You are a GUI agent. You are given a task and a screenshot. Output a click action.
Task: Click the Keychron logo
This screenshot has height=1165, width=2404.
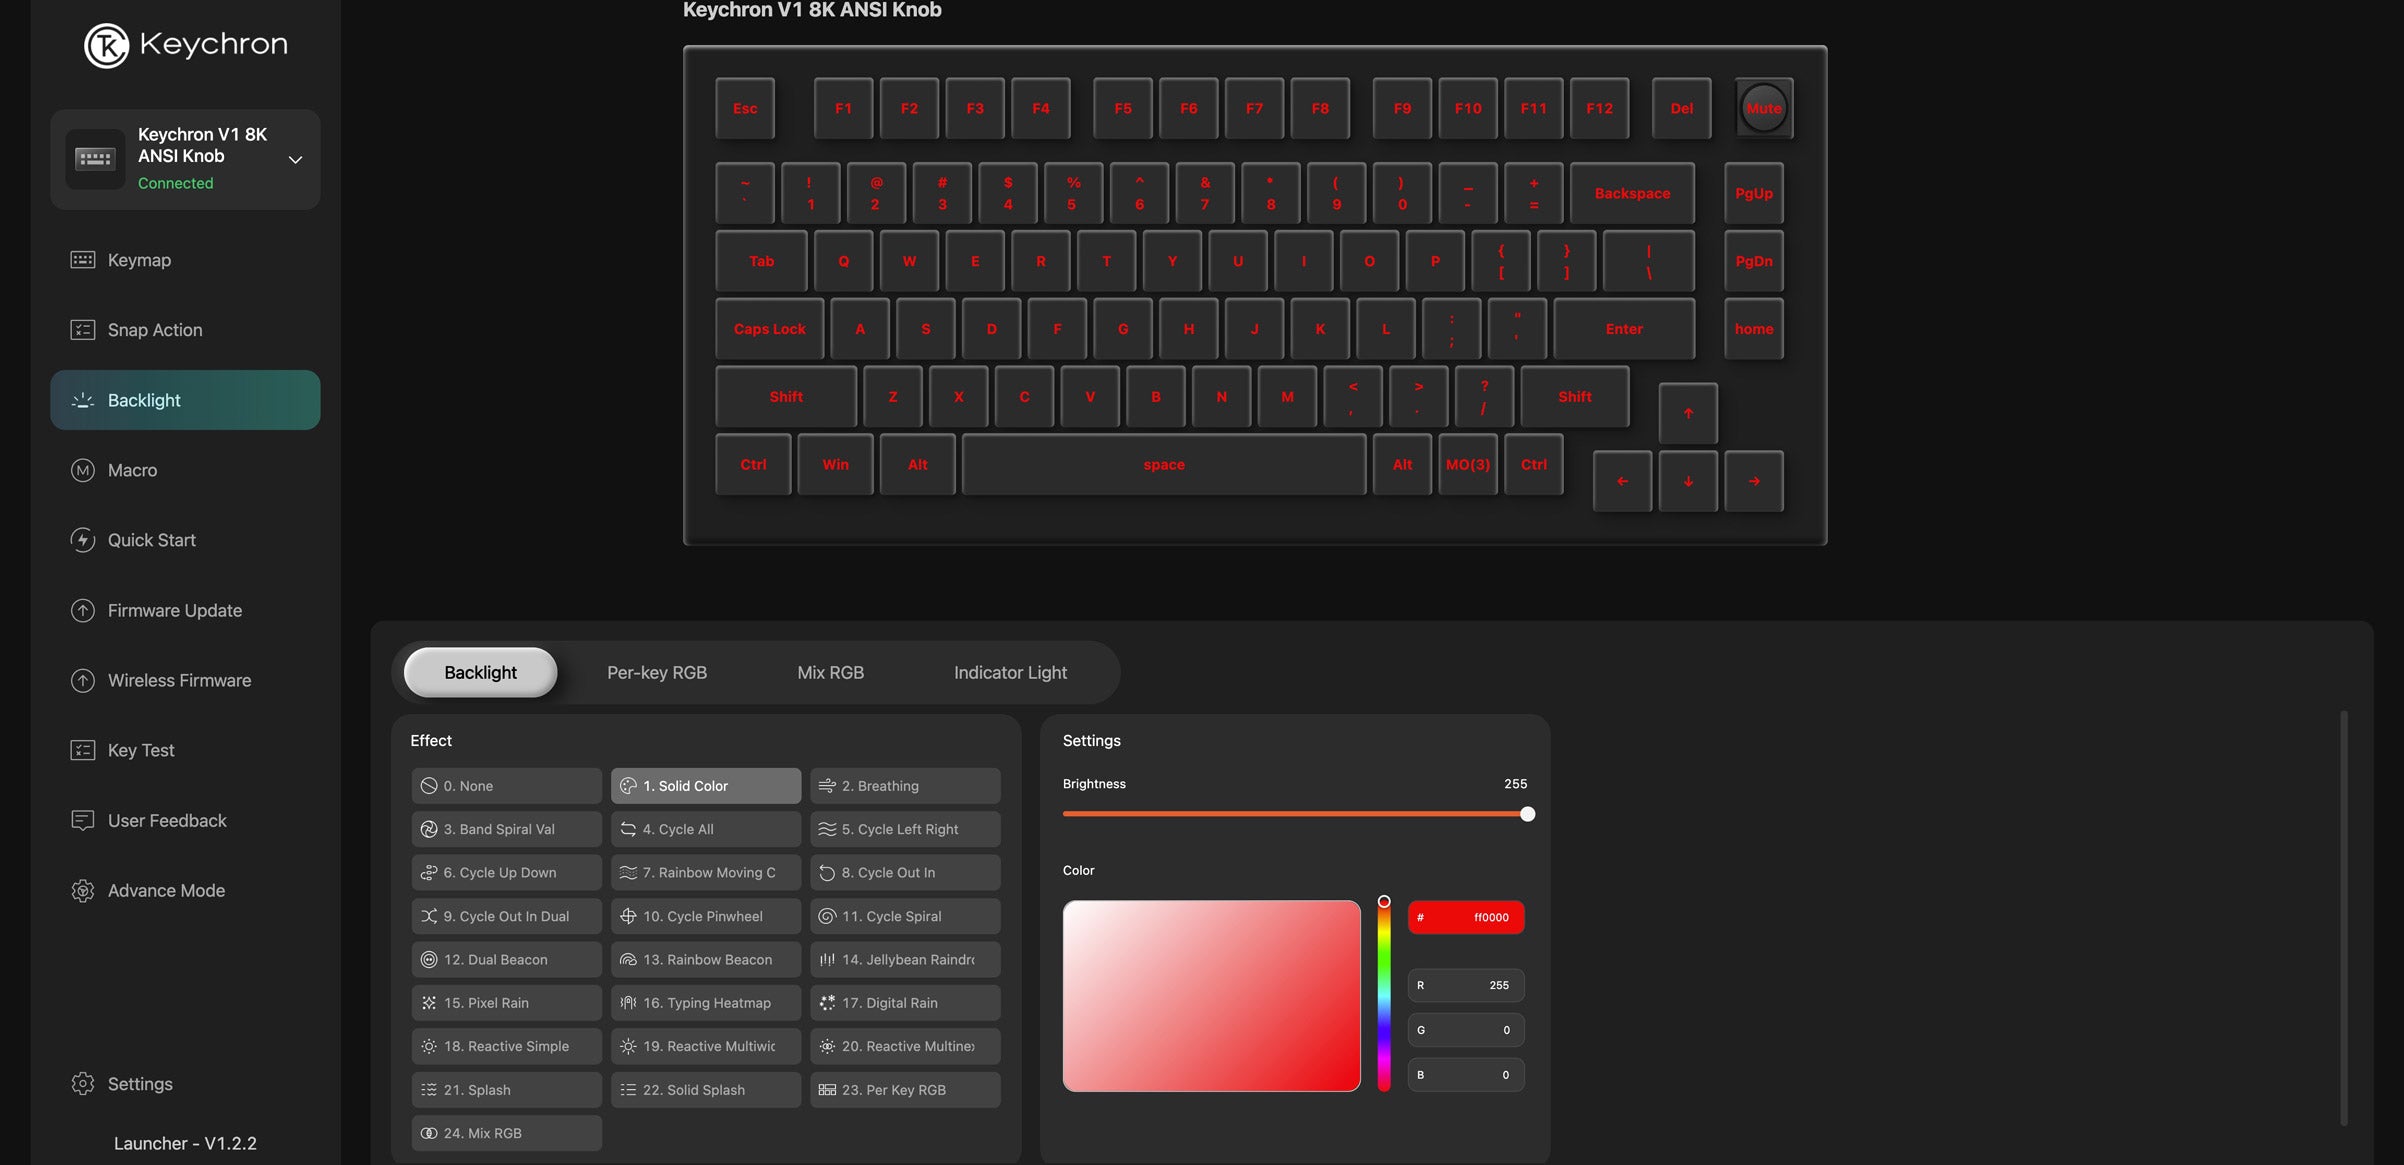coord(184,44)
